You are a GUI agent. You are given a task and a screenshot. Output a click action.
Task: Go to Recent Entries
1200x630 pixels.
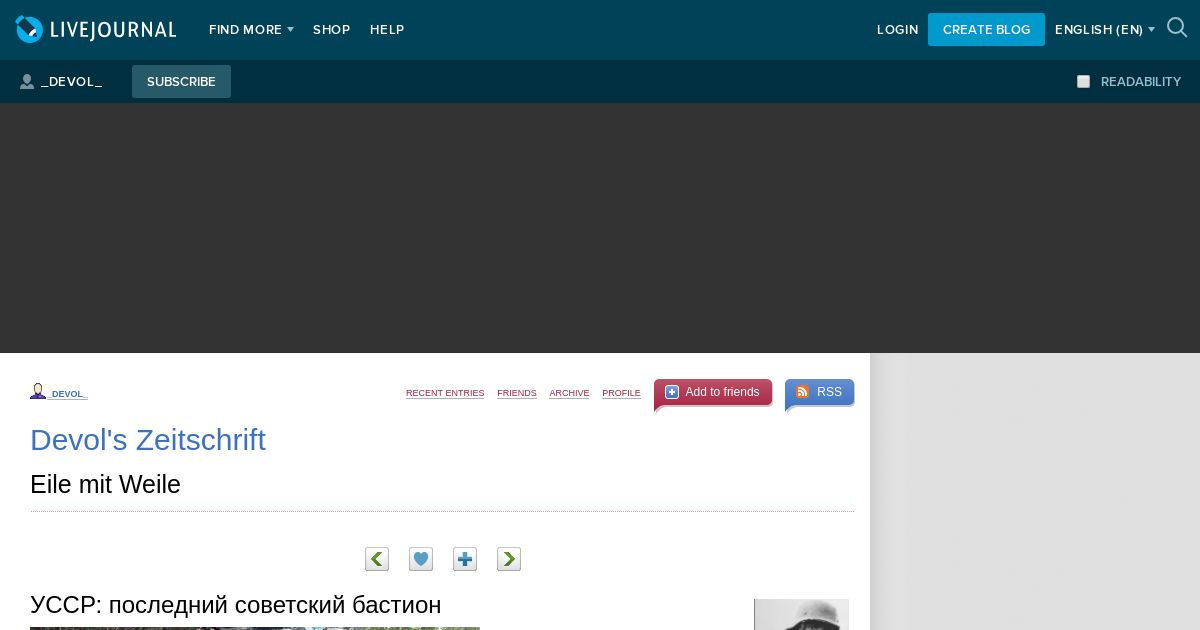coord(445,394)
